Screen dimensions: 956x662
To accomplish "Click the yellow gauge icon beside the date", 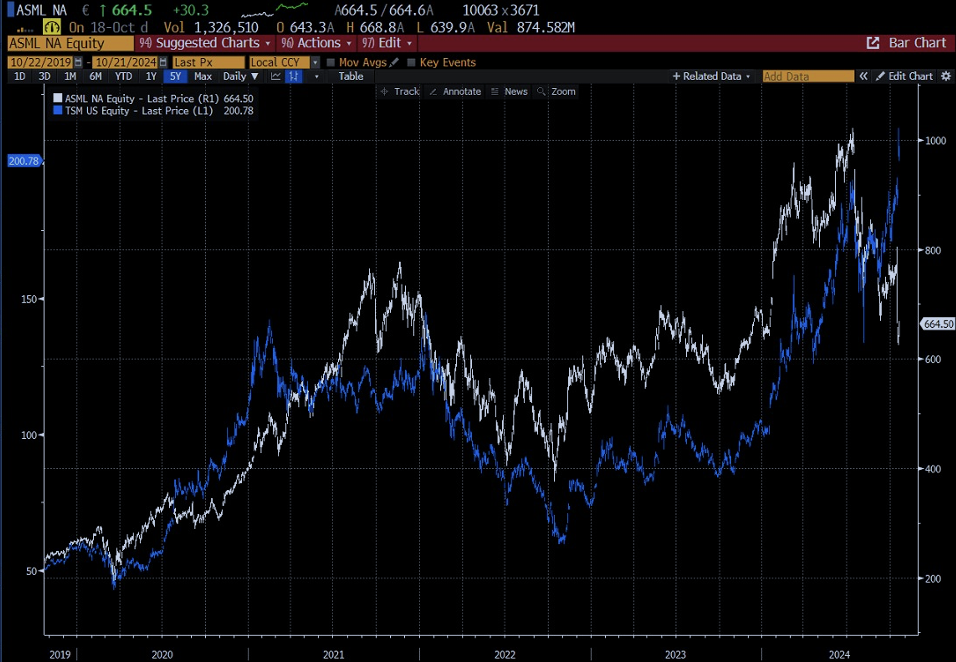I will (x=52, y=27).
